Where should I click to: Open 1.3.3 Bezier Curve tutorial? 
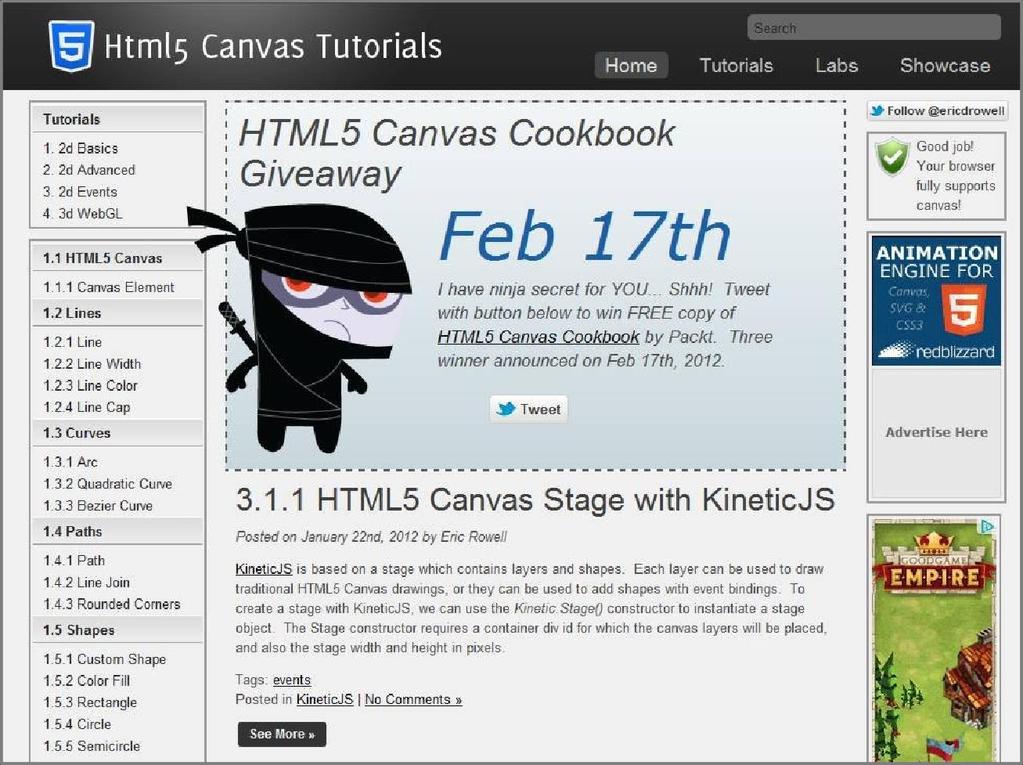click(x=98, y=505)
